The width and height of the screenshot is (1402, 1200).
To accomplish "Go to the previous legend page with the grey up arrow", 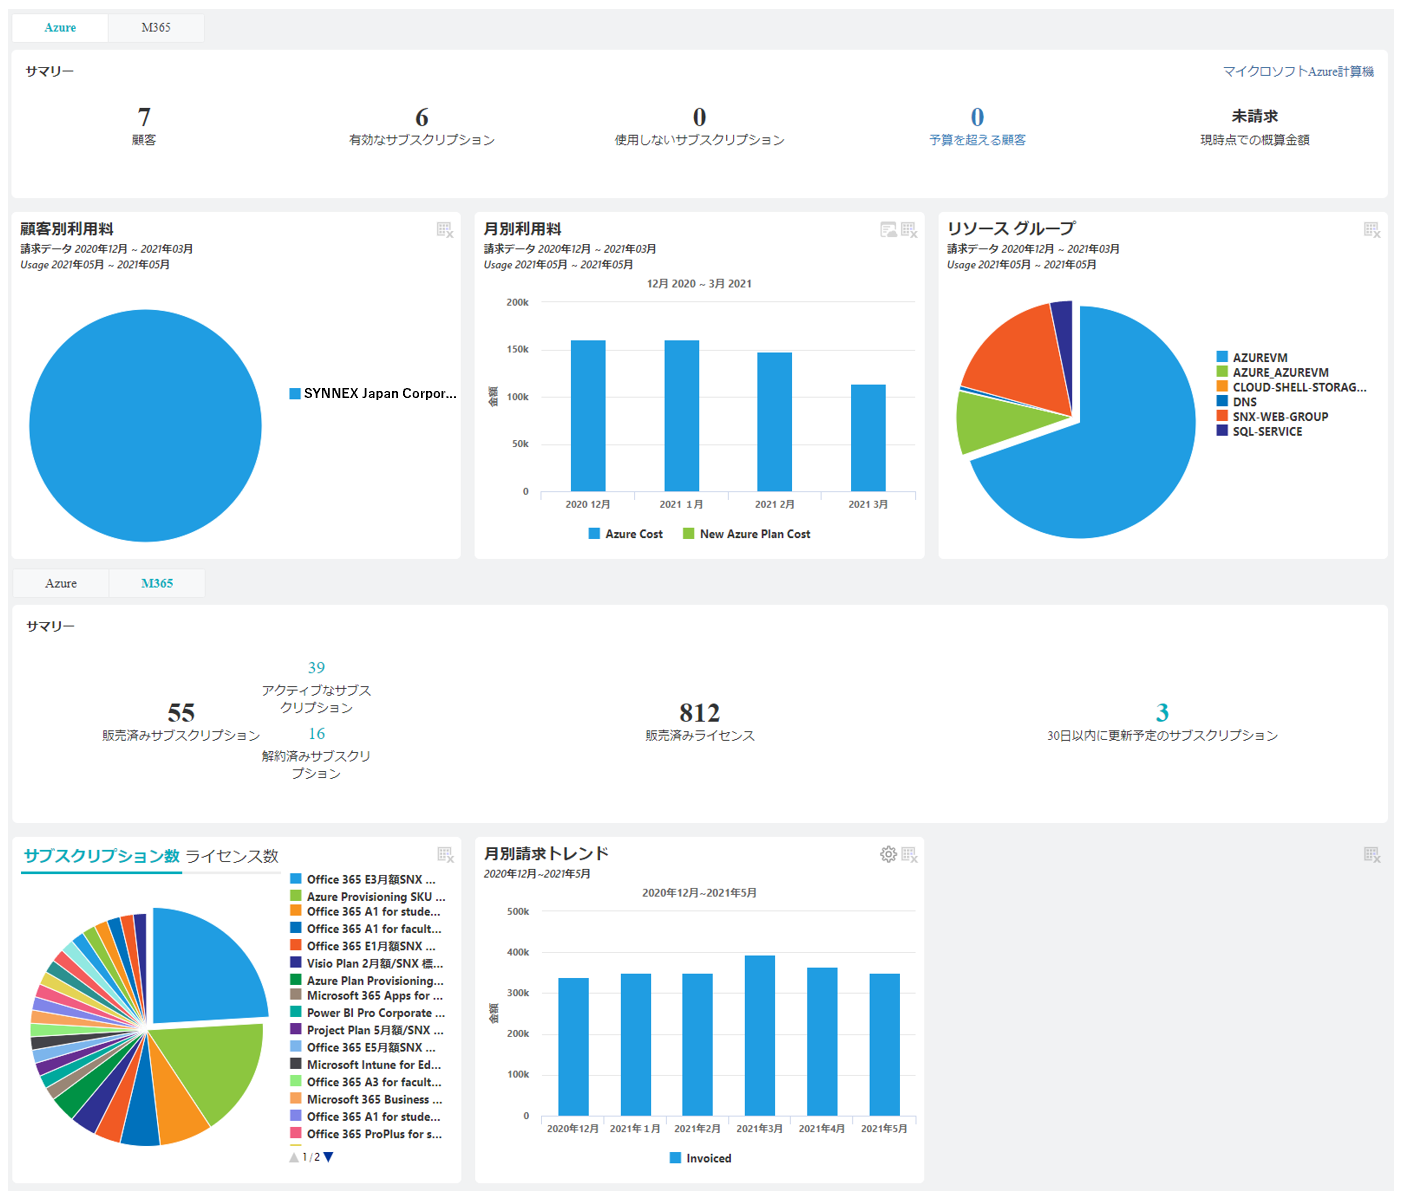I will [294, 1157].
